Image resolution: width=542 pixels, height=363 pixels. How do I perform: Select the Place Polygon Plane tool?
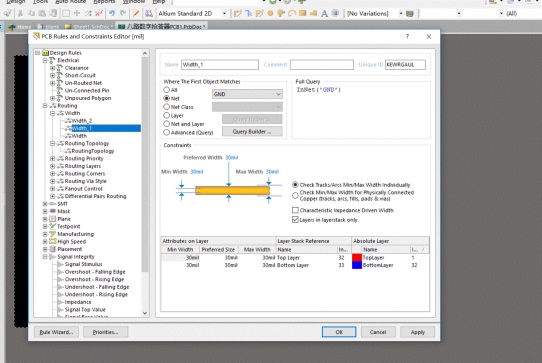pyautogui.click(x=314, y=13)
